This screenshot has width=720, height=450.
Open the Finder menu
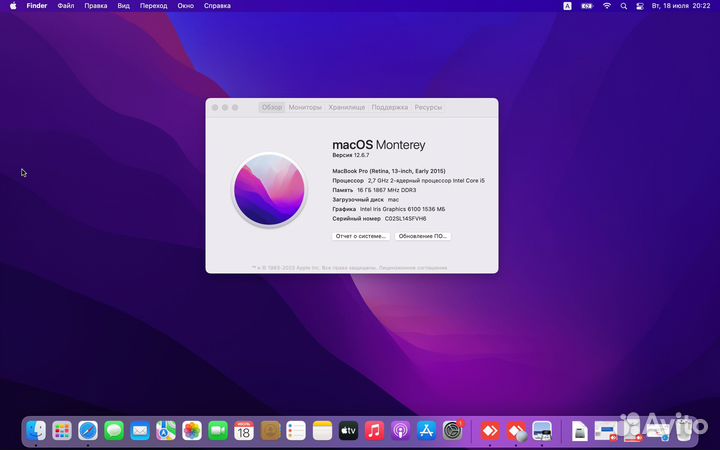pos(37,6)
